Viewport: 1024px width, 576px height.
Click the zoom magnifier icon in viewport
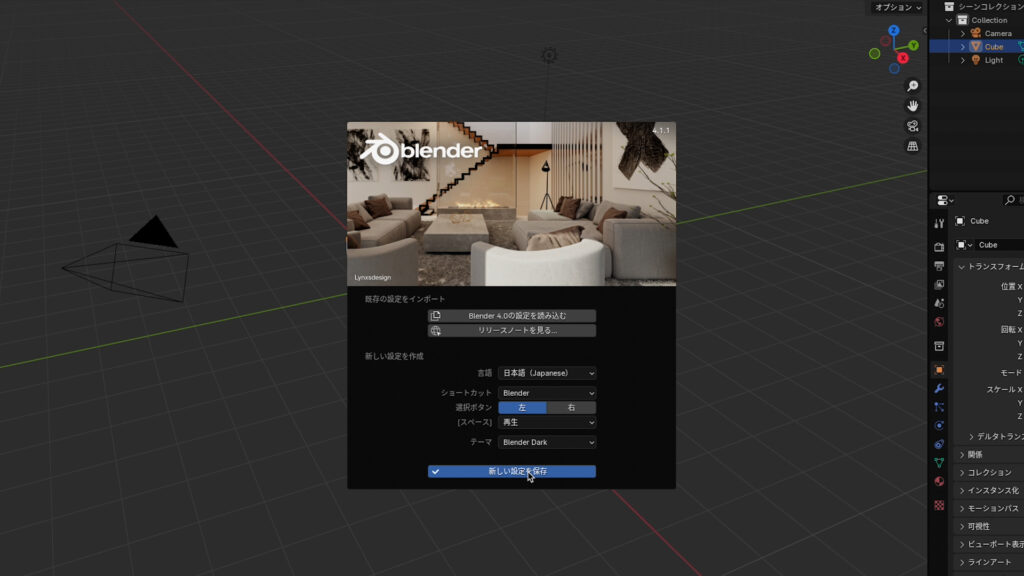[x=912, y=86]
